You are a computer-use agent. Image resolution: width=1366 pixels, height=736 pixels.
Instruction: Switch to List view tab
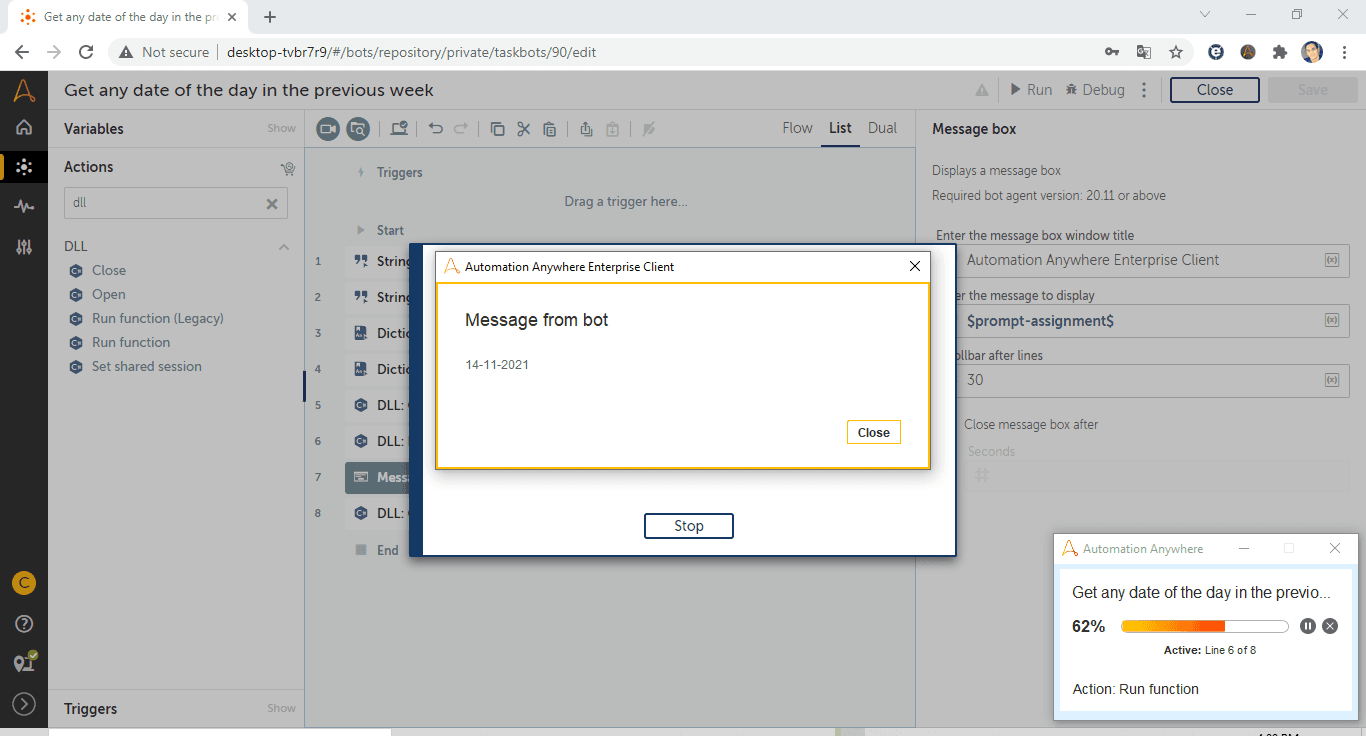840,128
